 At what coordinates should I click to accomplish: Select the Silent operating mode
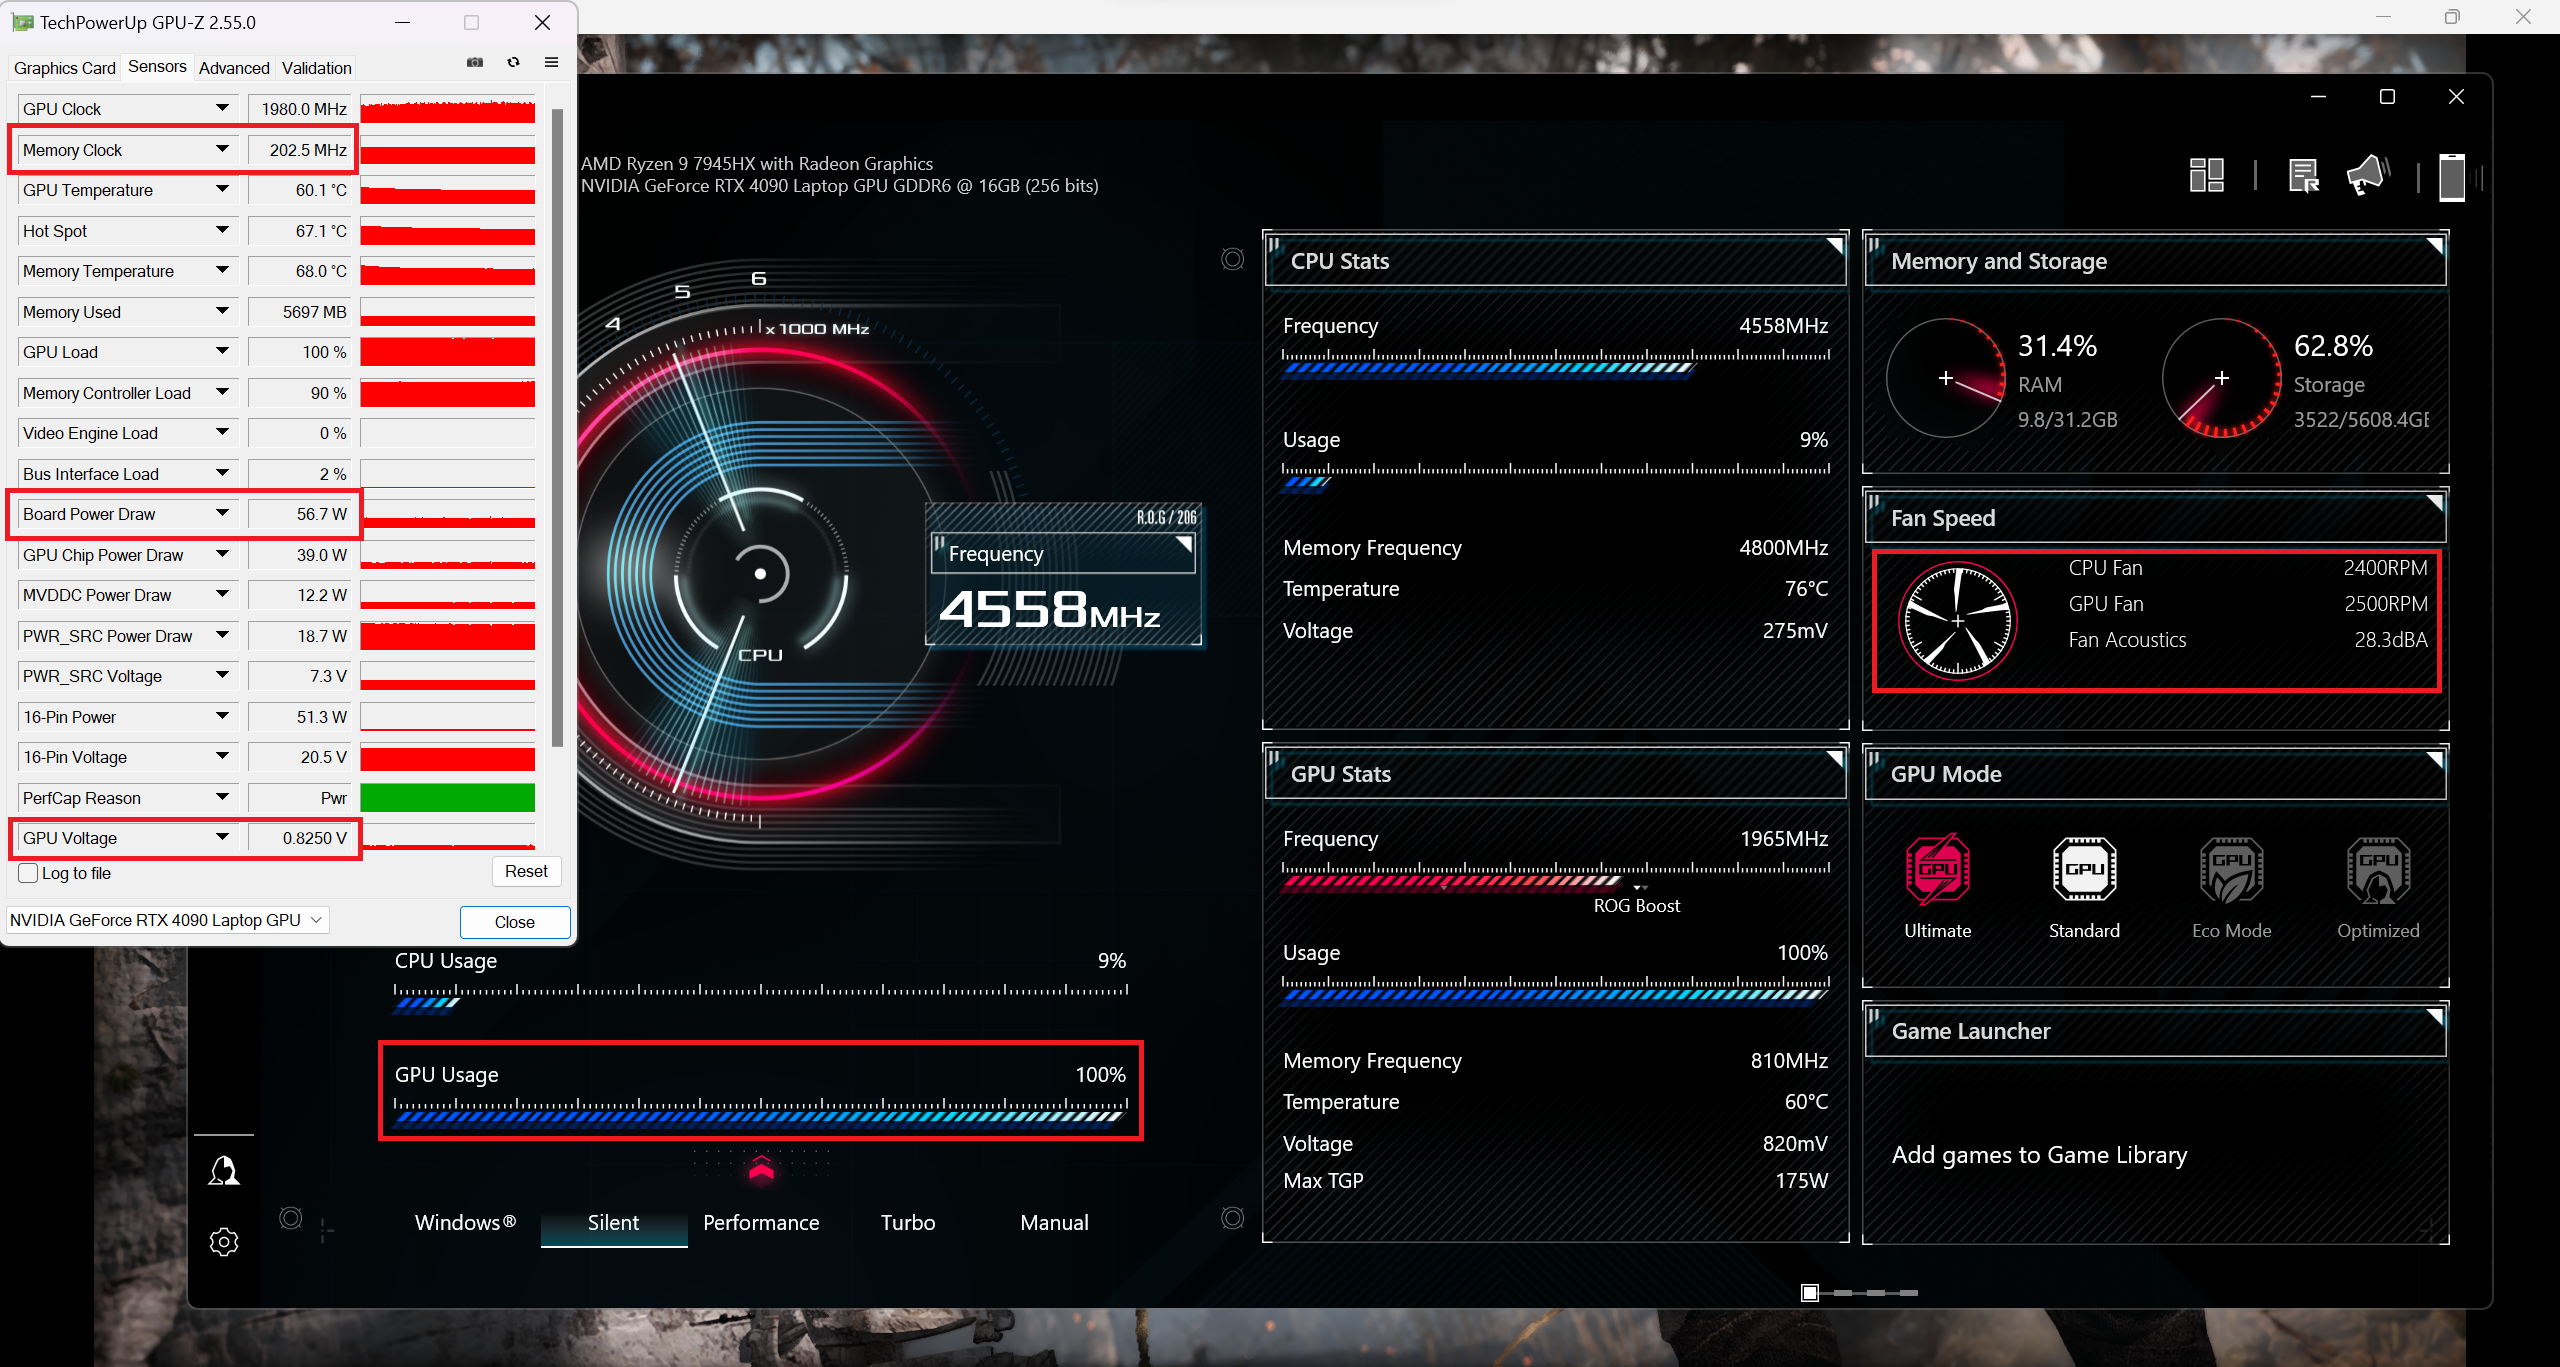[x=613, y=1222]
